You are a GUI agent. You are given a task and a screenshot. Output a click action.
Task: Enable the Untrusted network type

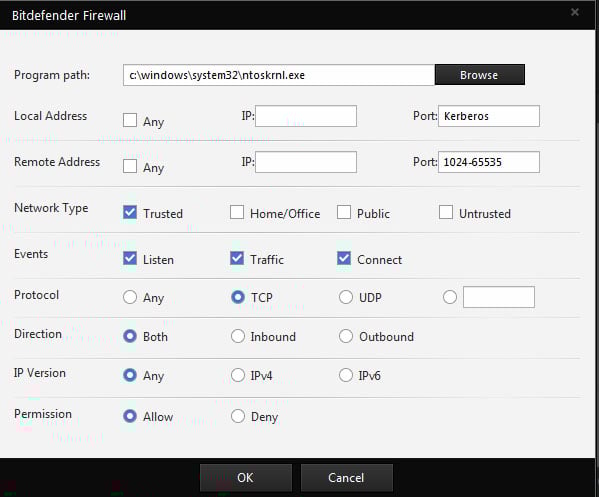click(x=446, y=212)
